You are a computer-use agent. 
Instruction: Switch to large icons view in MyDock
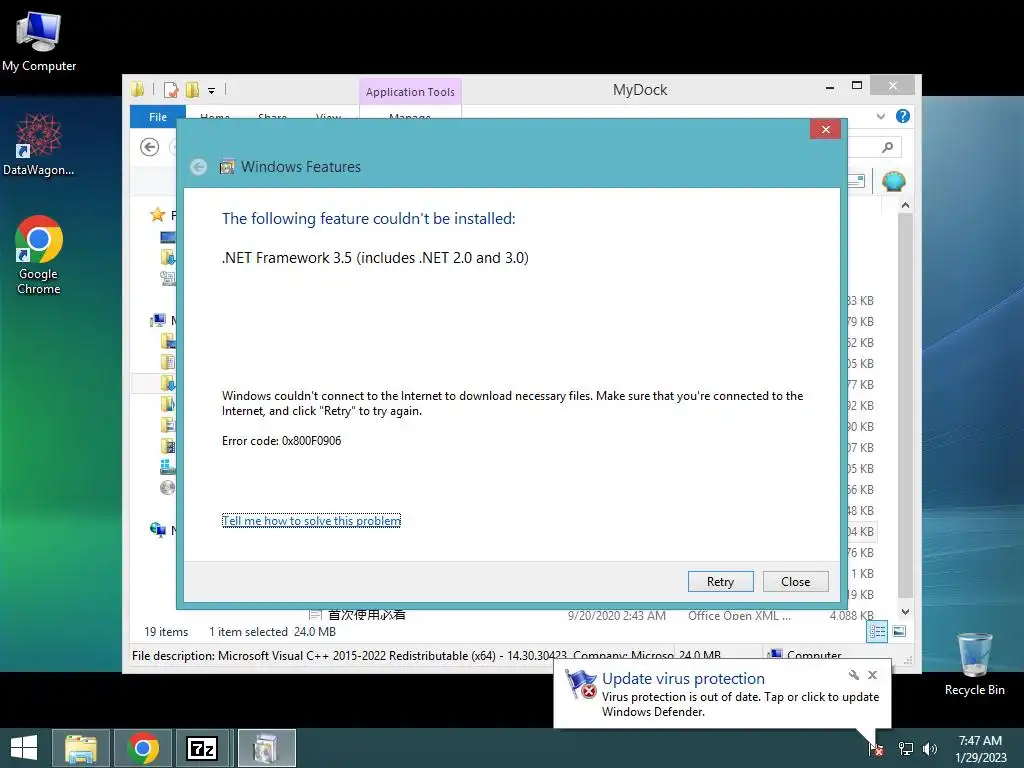click(899, 631)
